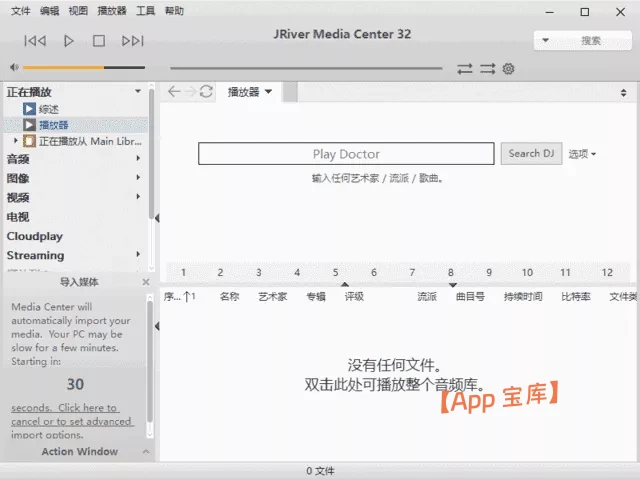Image resolution: width=640 pixels, height=480 pixels.
Task: Collapse the sidebar with upper left arrow
Action: [157, 218]
